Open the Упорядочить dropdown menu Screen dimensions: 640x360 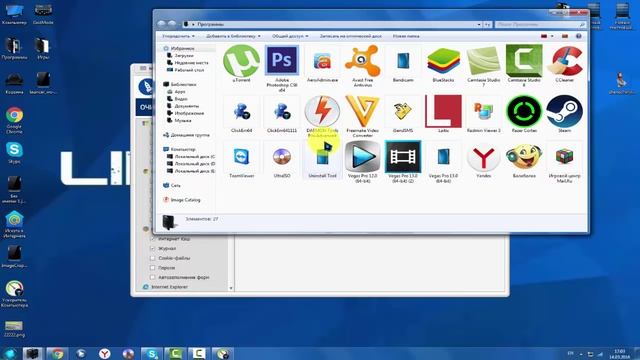tap(178, 36)
